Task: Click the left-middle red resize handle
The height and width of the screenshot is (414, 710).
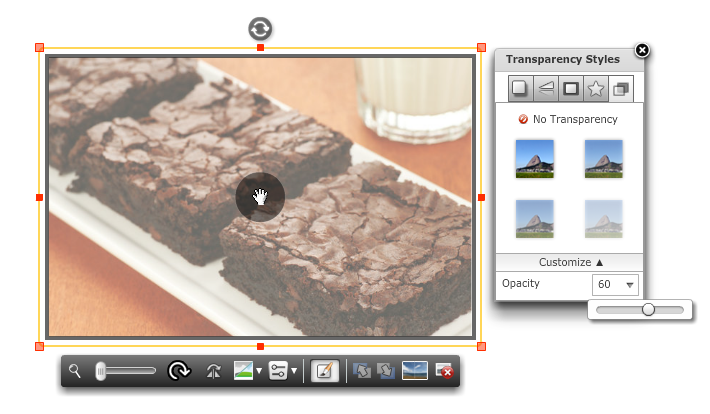Action: [x=39, y=197]
